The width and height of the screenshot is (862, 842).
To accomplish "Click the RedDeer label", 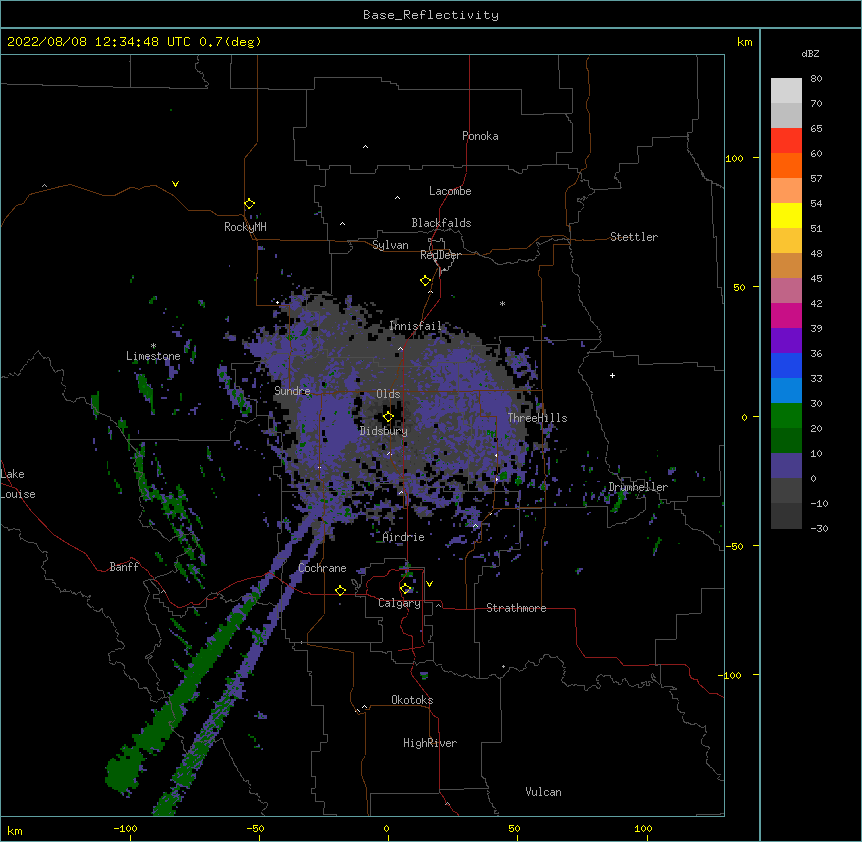I will 440,255.
